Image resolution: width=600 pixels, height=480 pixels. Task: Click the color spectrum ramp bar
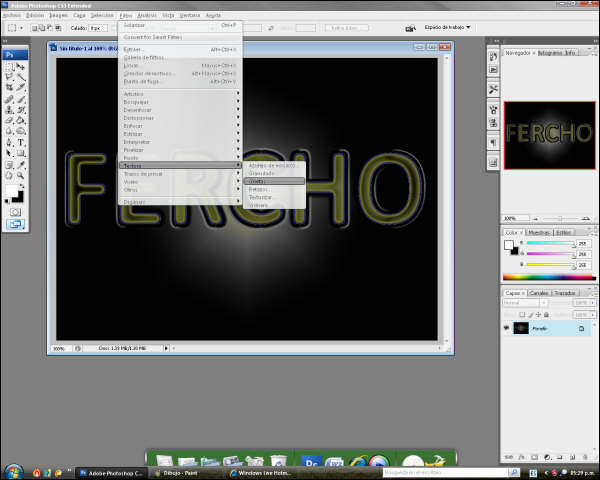[549, 278]
